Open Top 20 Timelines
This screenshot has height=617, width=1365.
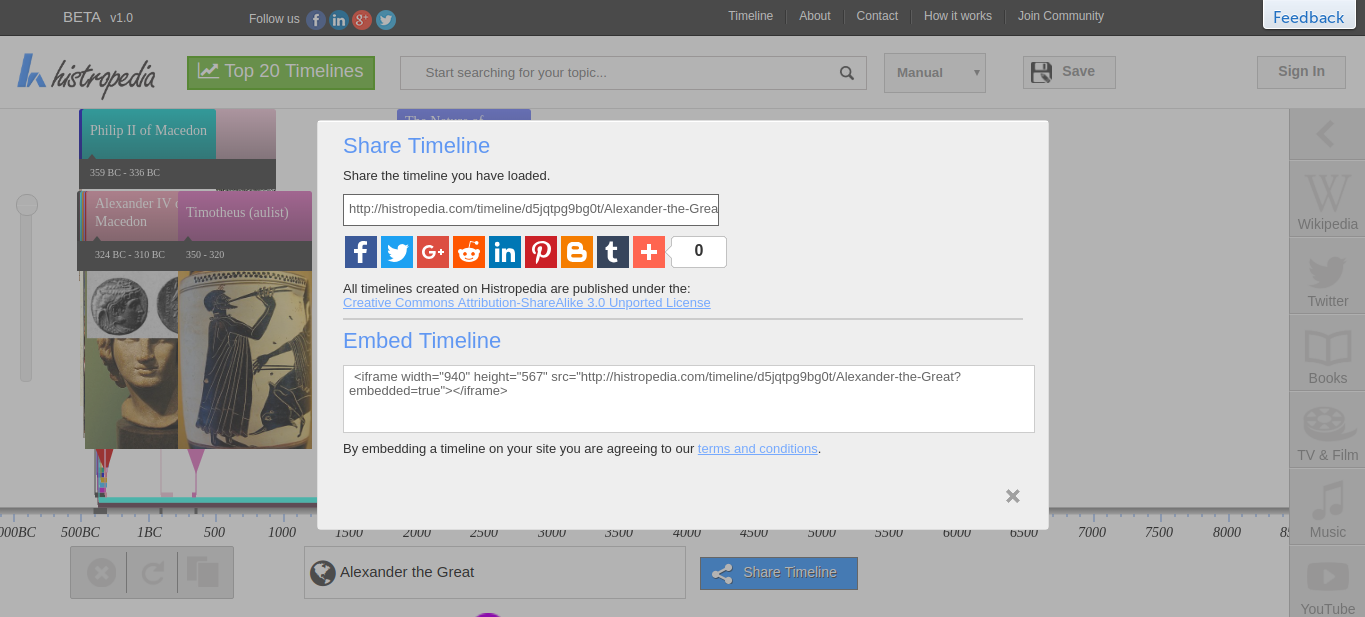click(x=281, y=72)
